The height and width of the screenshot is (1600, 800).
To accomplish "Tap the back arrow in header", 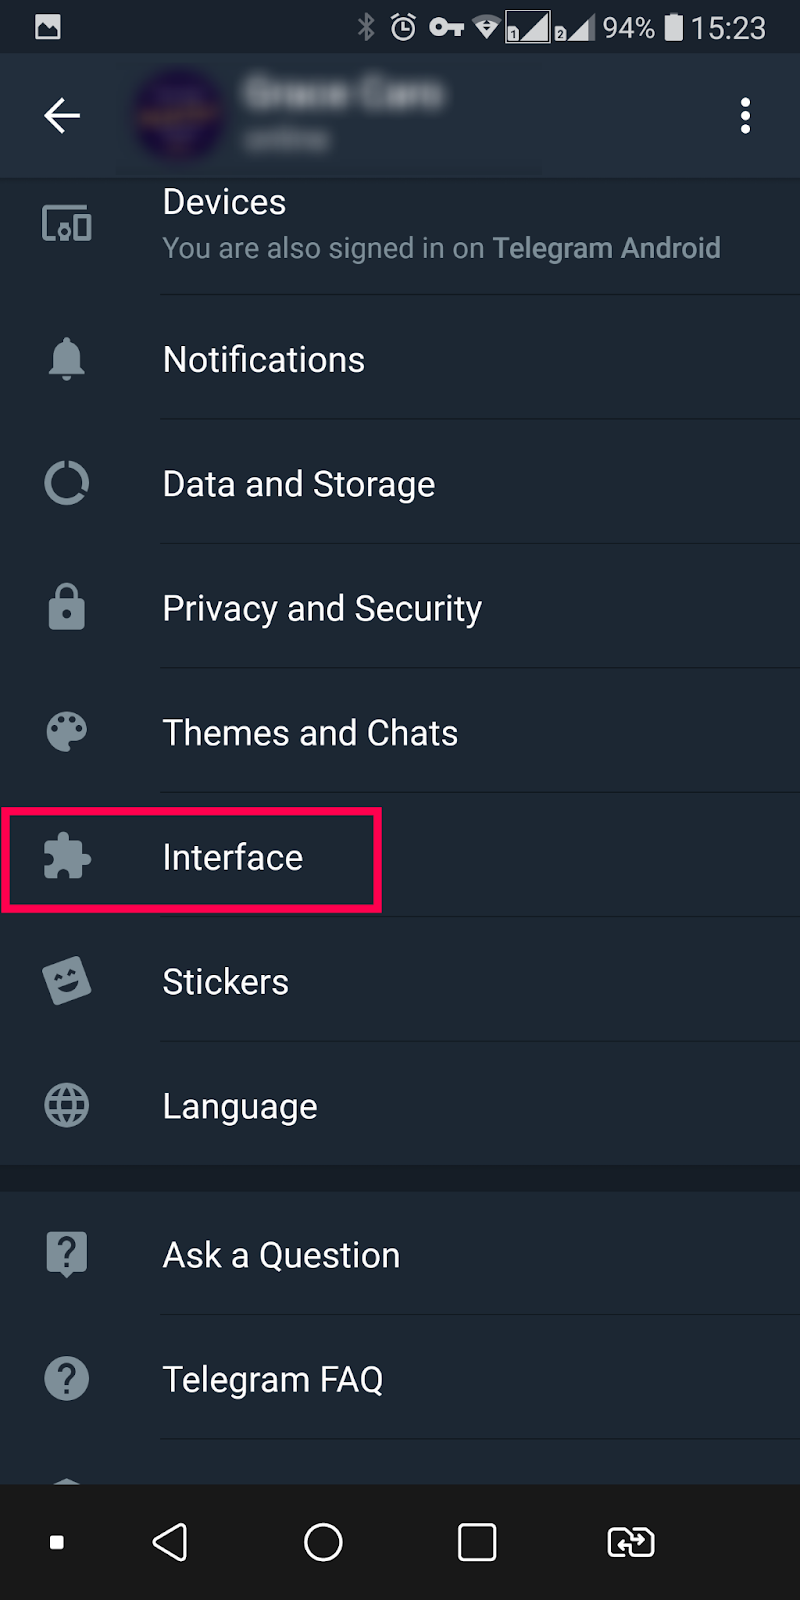I will coord(62,116).
